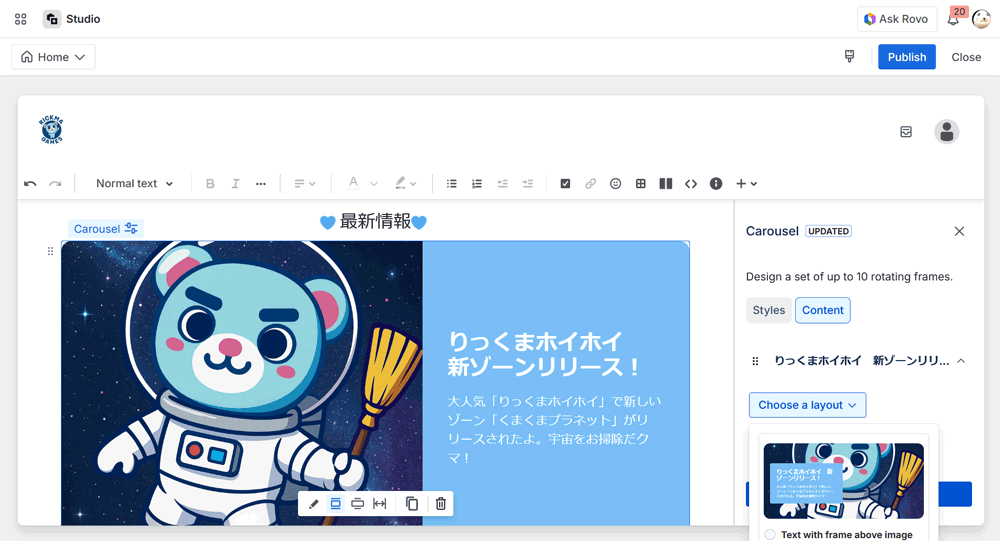This screenshot has height=541, width=1000.
Task: Toggle italic formatting
Action: tap(235, 184)
